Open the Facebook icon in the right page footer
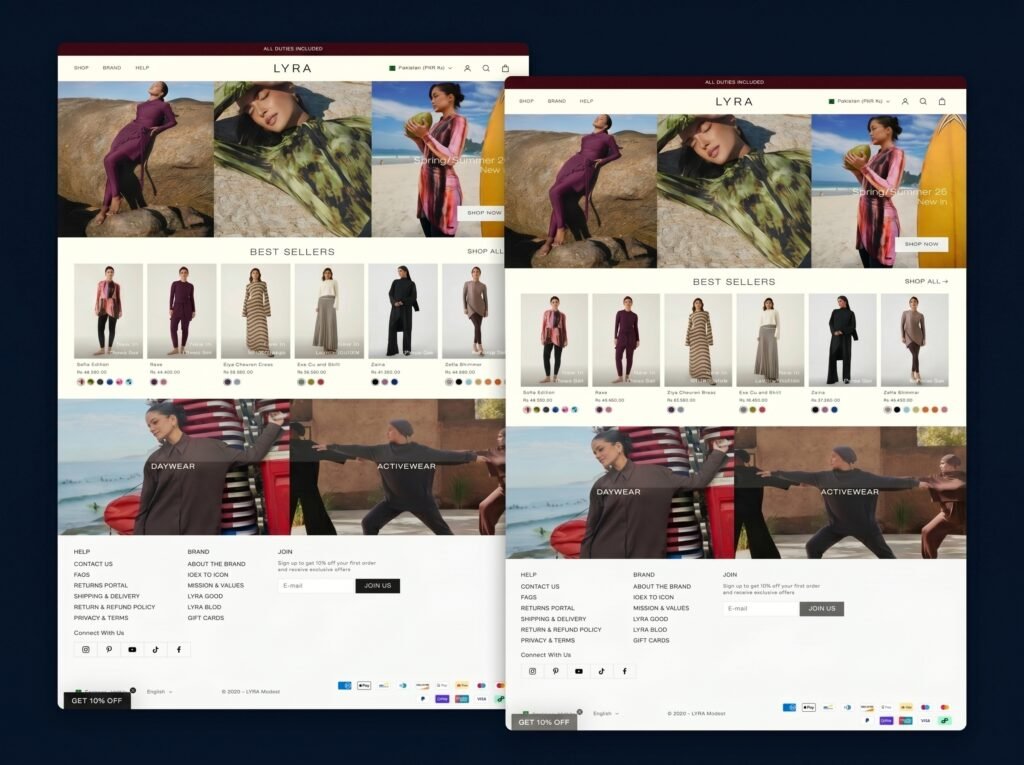The image size is (1024, 765). click(624, 671)
